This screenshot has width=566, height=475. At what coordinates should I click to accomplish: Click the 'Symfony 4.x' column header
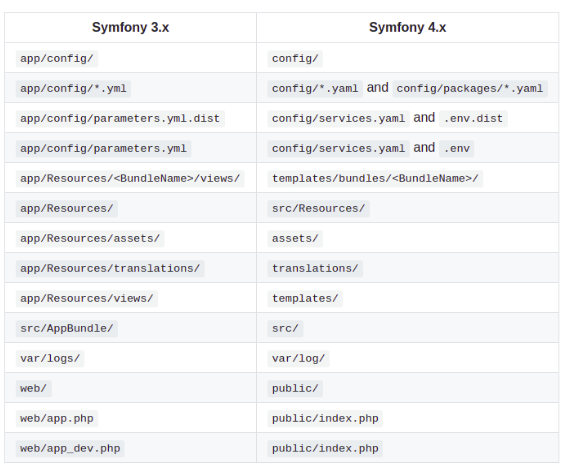pyautogui.click(x=408, y=27)
